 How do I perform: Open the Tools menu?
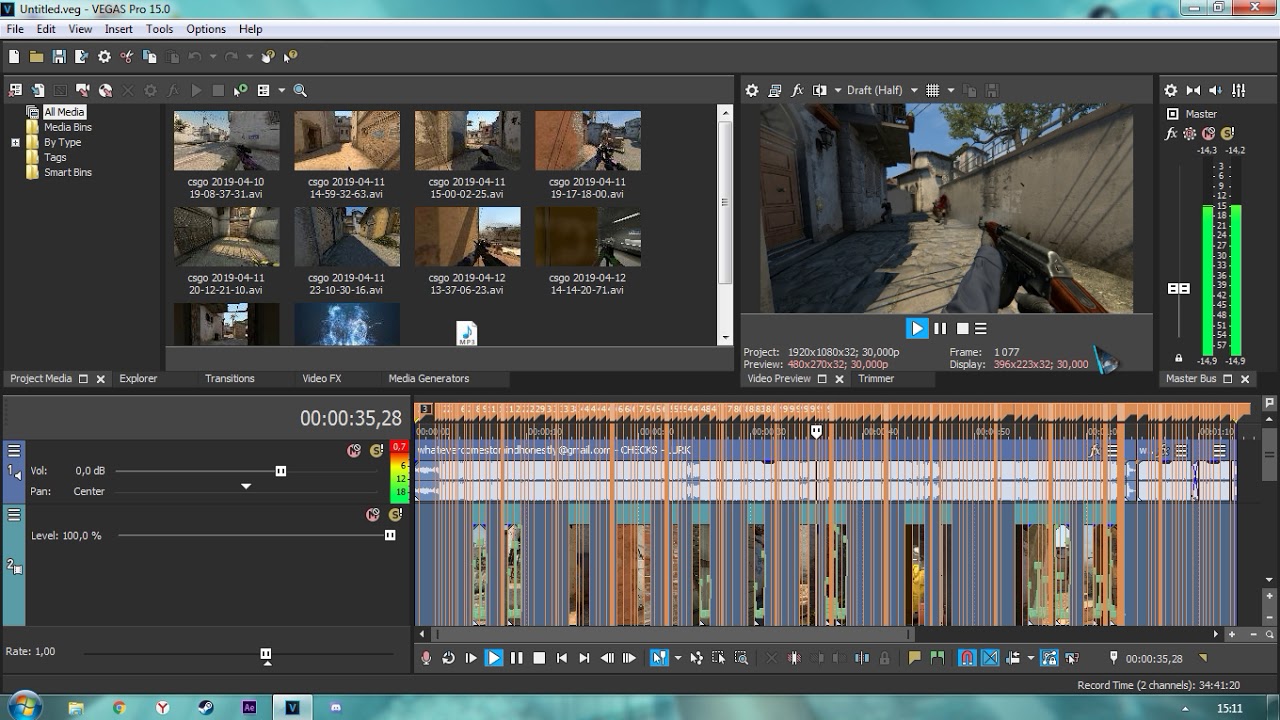160,29
